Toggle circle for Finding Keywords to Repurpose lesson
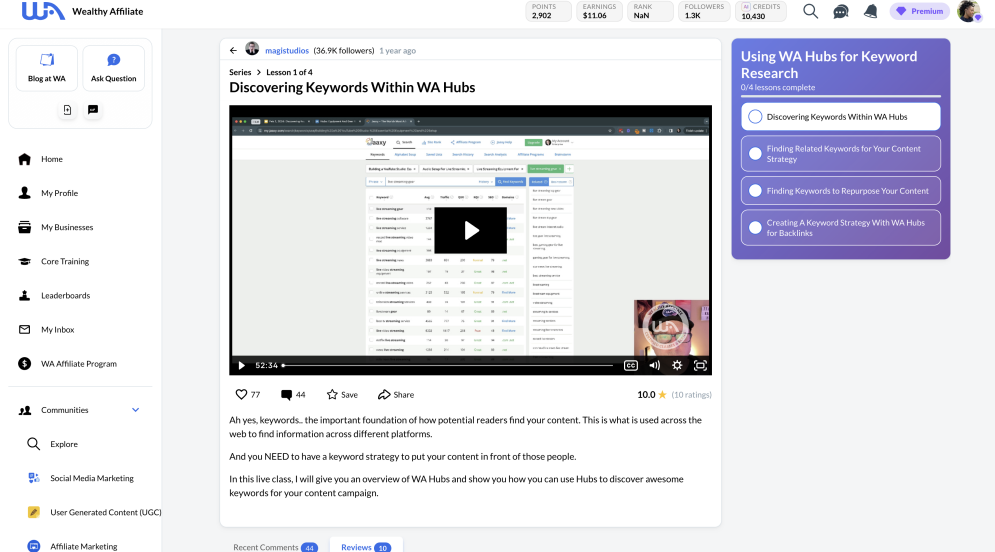The height and width of the screenshot is (552, 995). (755, 191)
